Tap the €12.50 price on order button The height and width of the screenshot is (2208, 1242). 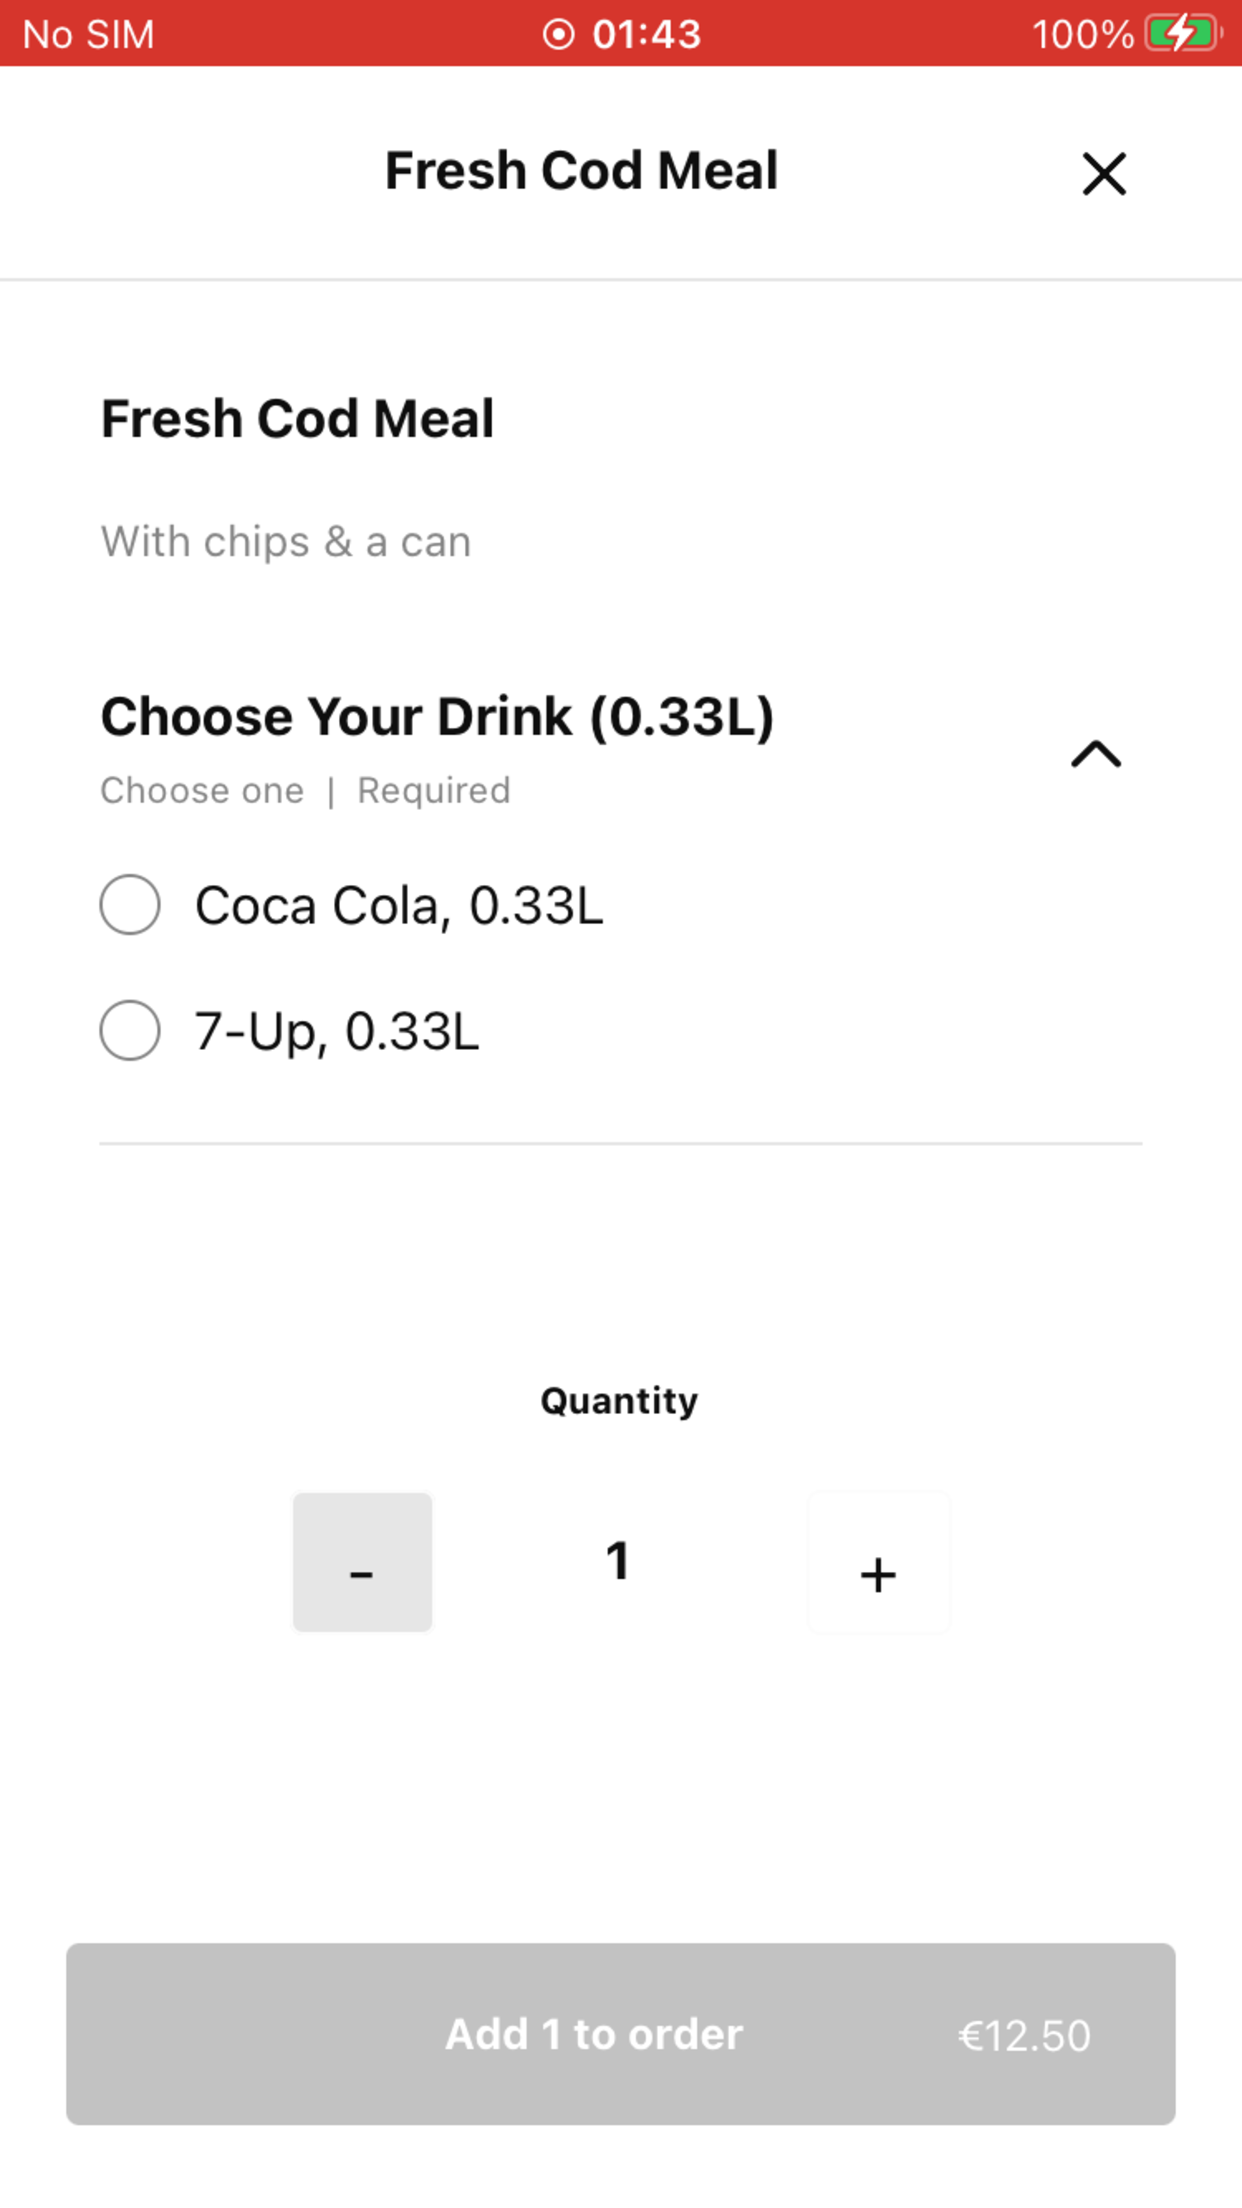click(x=1024, y=2036)
